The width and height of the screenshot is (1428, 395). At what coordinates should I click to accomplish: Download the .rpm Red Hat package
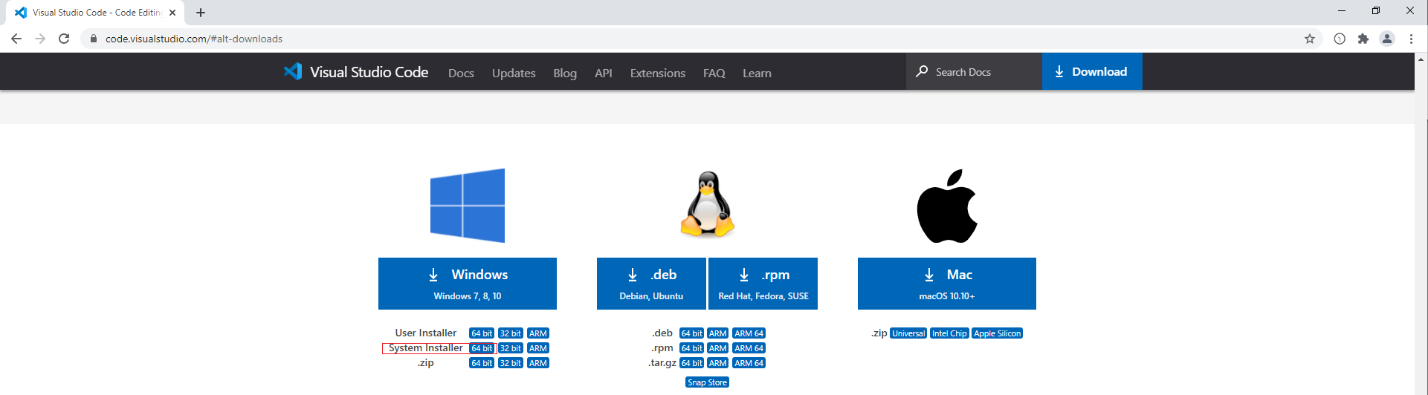coord(763,284)
